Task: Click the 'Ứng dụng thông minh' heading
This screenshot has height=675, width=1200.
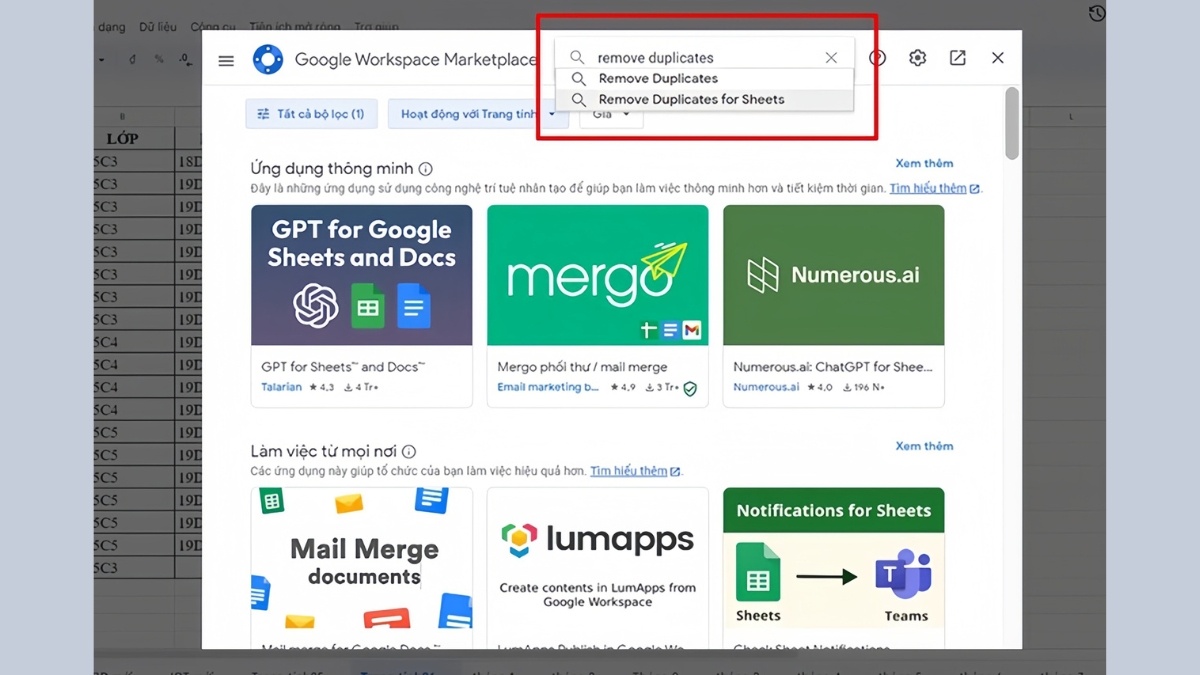Action: click(331, 169)
